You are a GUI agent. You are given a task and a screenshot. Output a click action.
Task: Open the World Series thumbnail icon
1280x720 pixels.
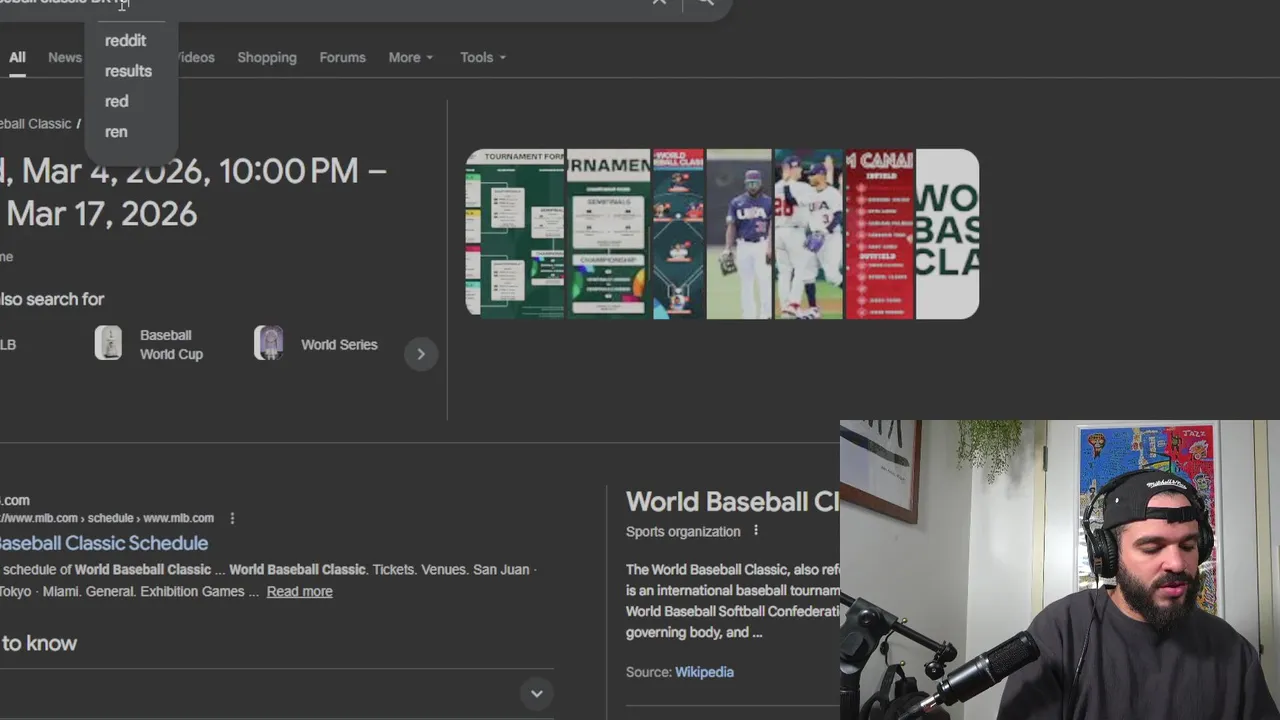[268, 343]
